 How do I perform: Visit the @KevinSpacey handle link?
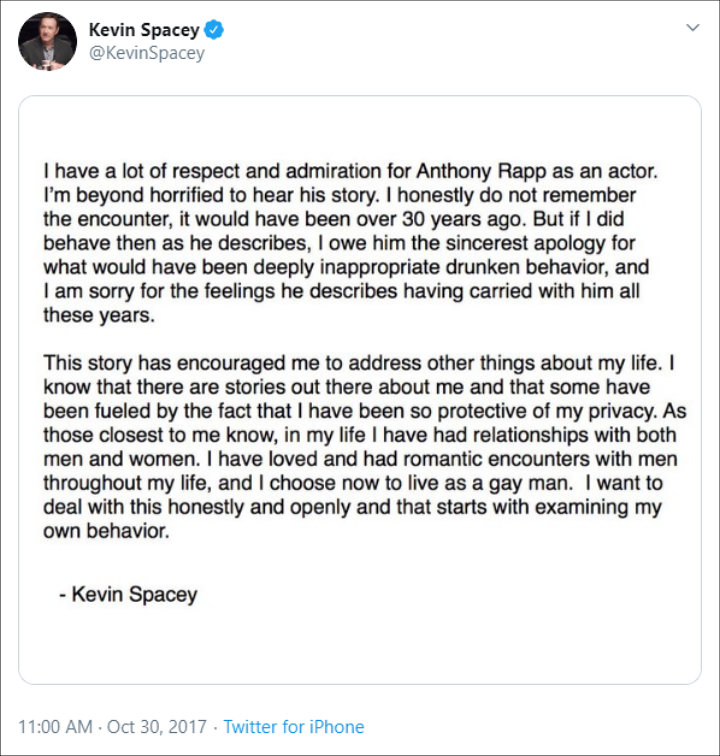tap(147, 53)
